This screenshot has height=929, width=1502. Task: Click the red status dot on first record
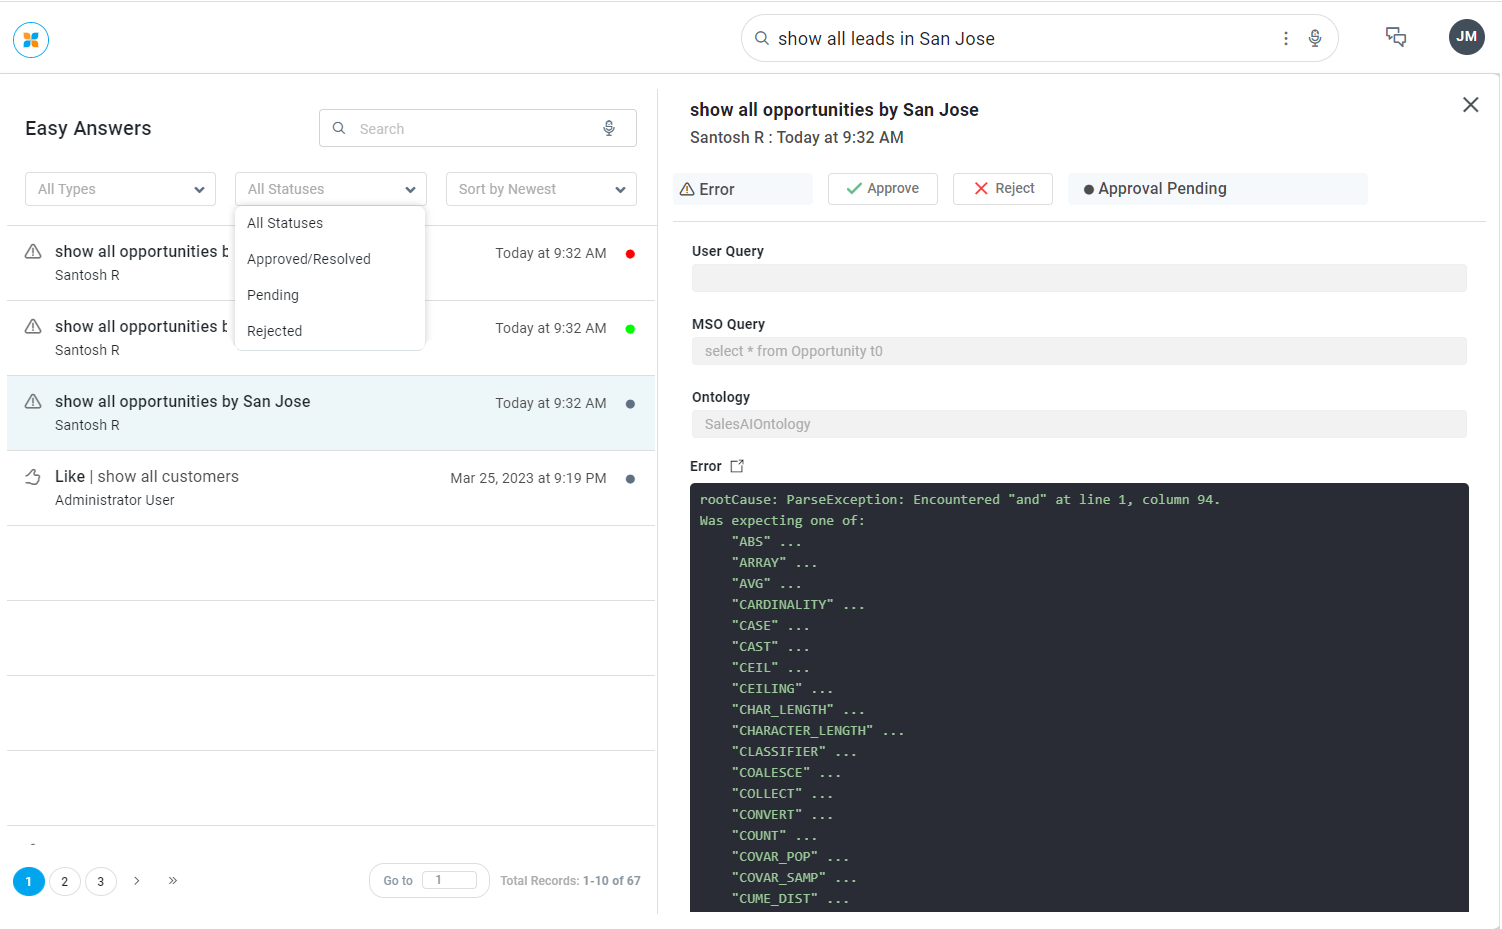(630, 254)
